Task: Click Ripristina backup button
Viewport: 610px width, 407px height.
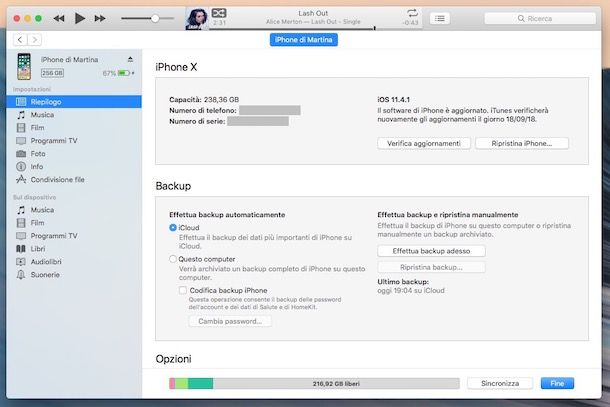Action: pos(431,267)
